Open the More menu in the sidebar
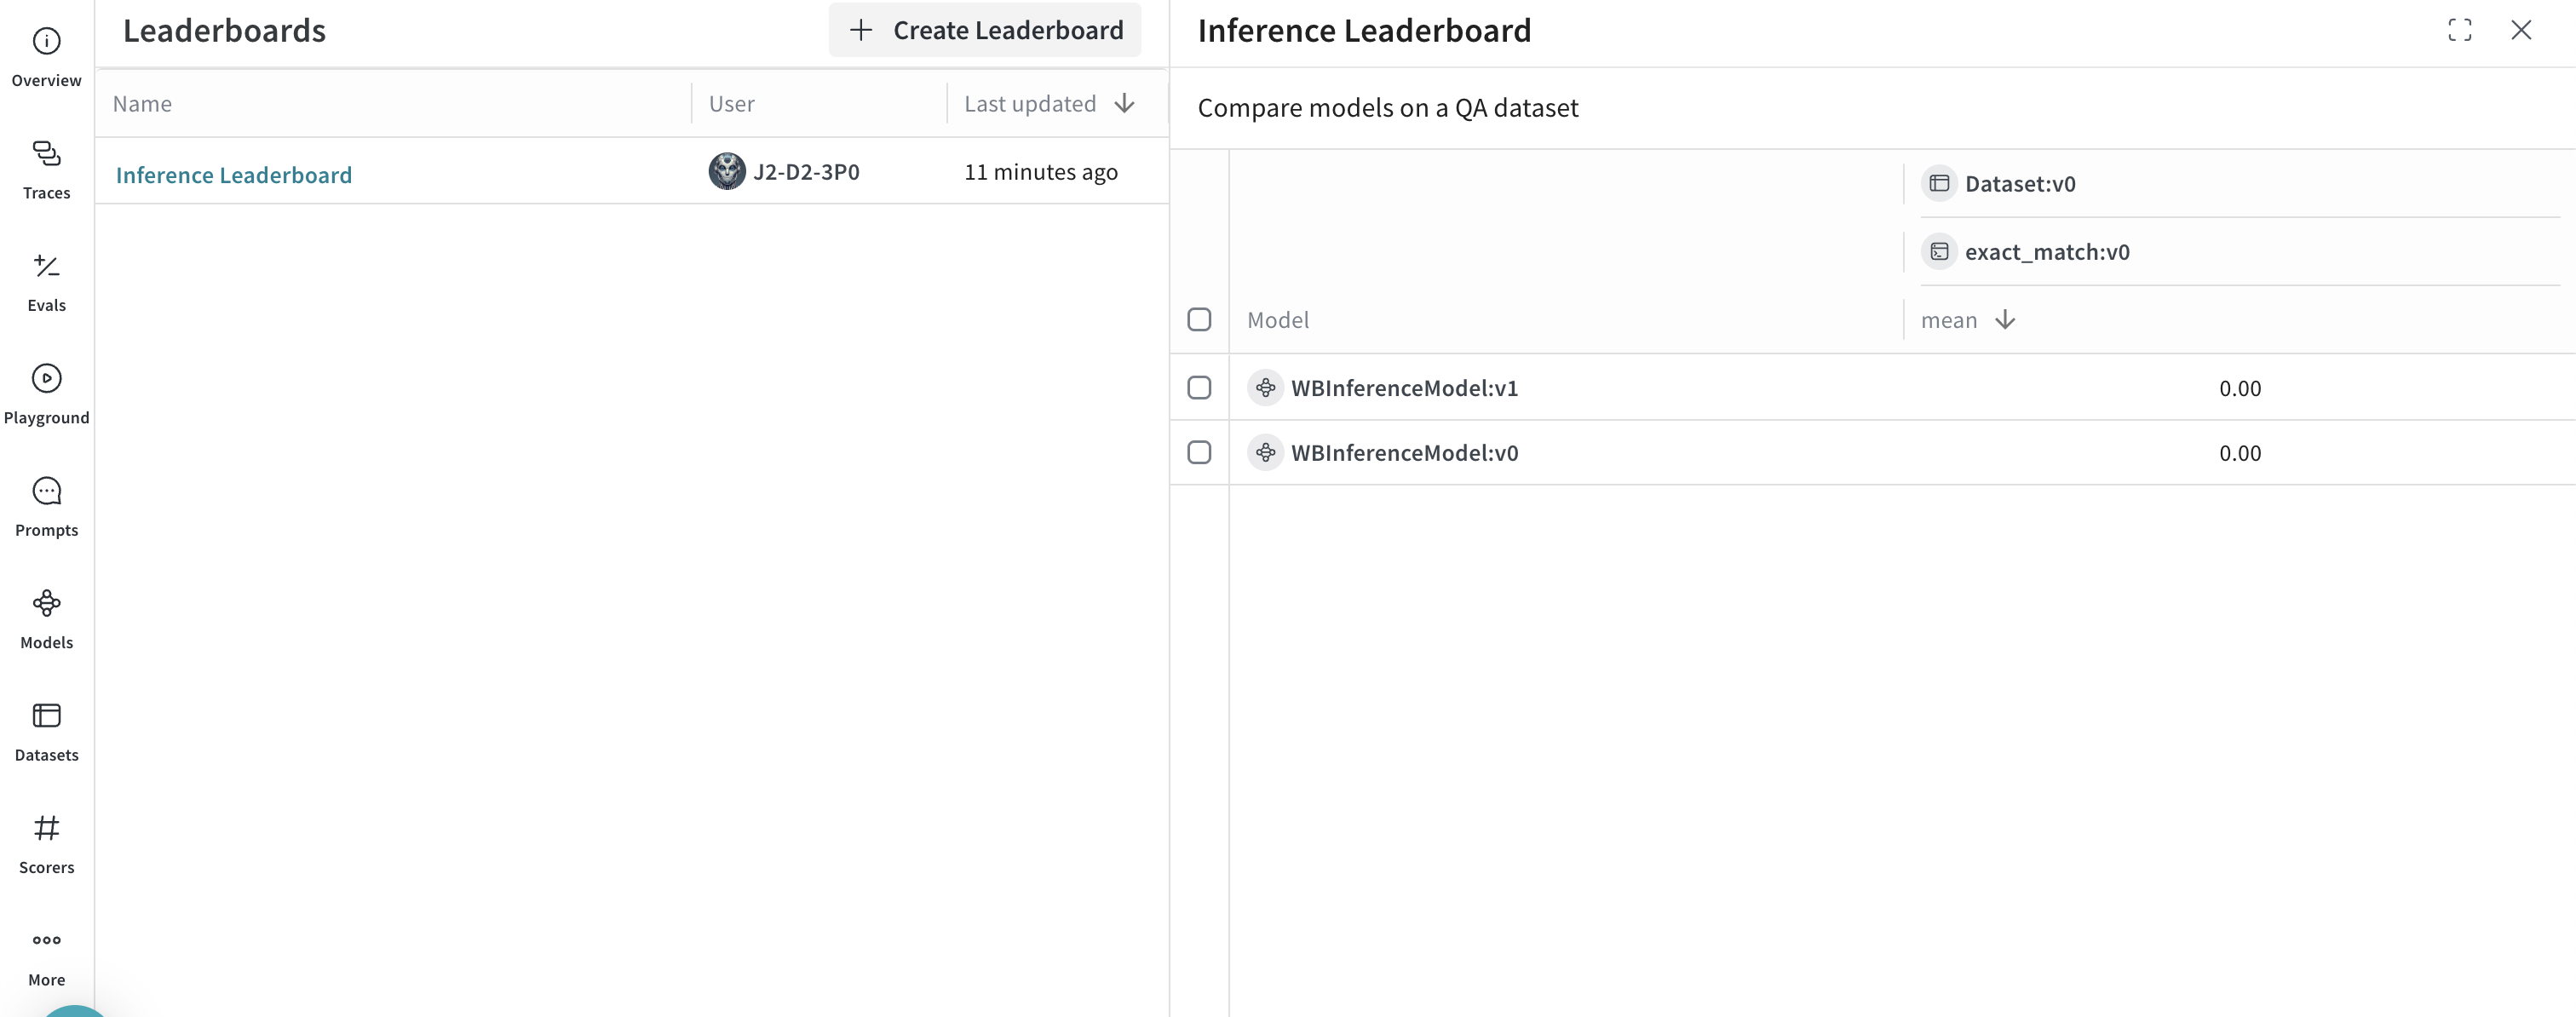Image resolution: width=2576 pixels, height=1017 pixels. click(x=46, y=940)
